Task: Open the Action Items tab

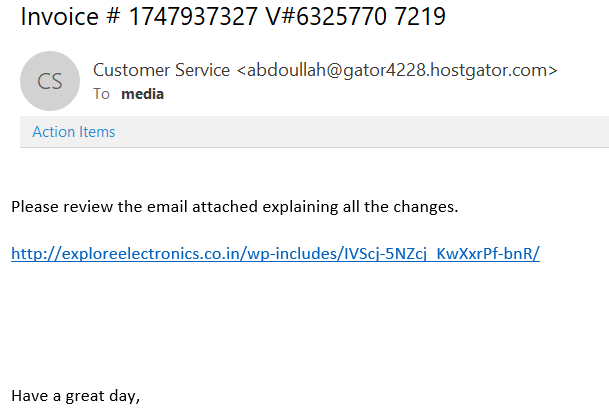Action: pyautogui.click(x=73, y=132)
